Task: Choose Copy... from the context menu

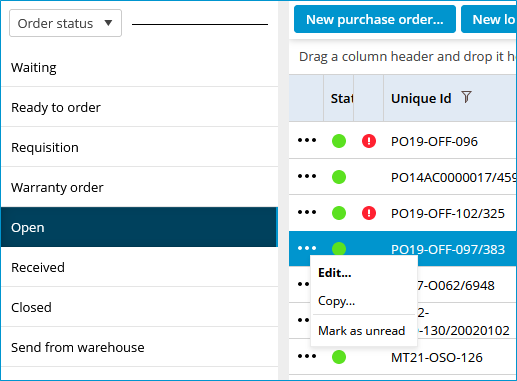Action: point(336,301)
